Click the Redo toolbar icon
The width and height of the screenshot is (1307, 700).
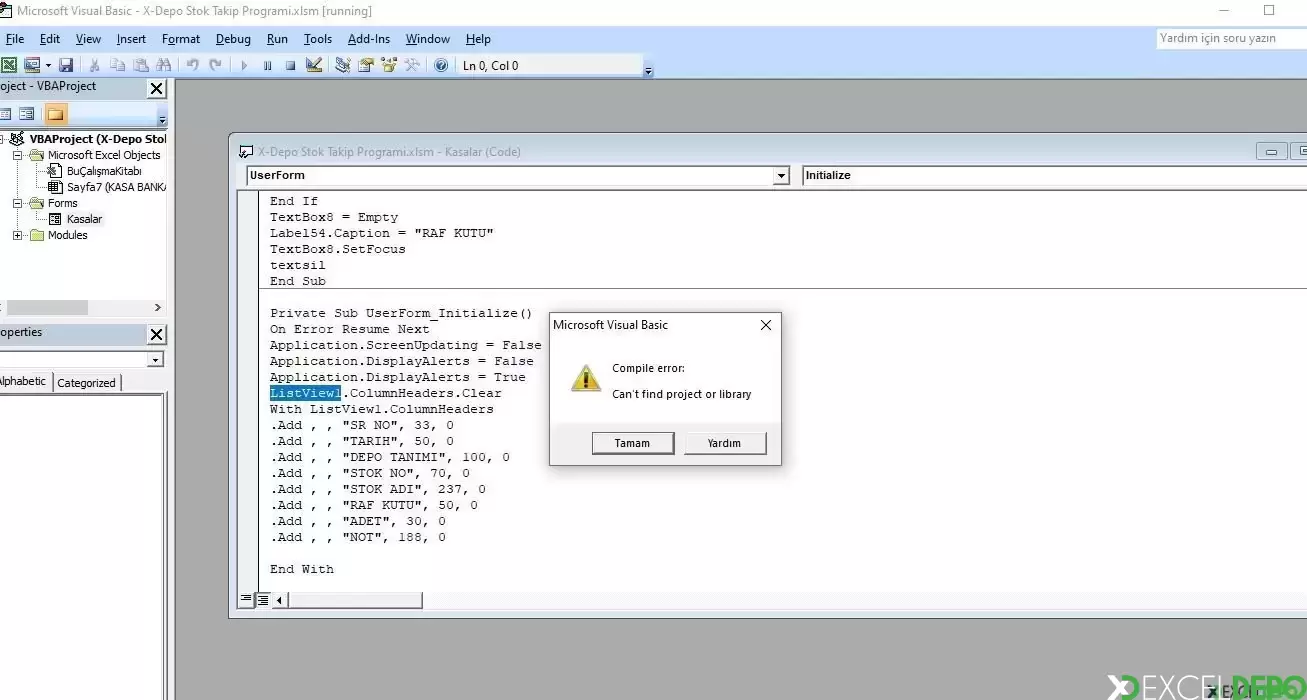(215, 65)
